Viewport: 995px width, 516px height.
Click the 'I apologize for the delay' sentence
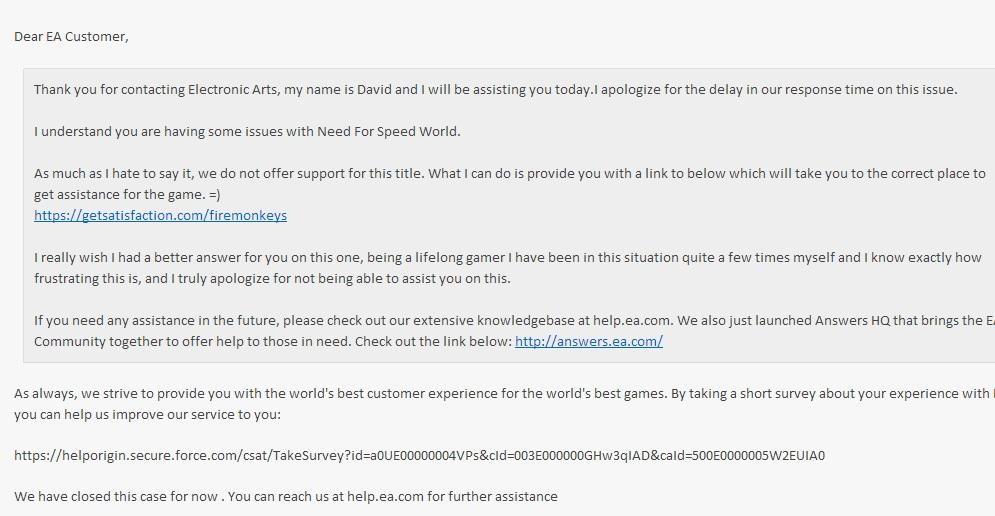point(775,89)
